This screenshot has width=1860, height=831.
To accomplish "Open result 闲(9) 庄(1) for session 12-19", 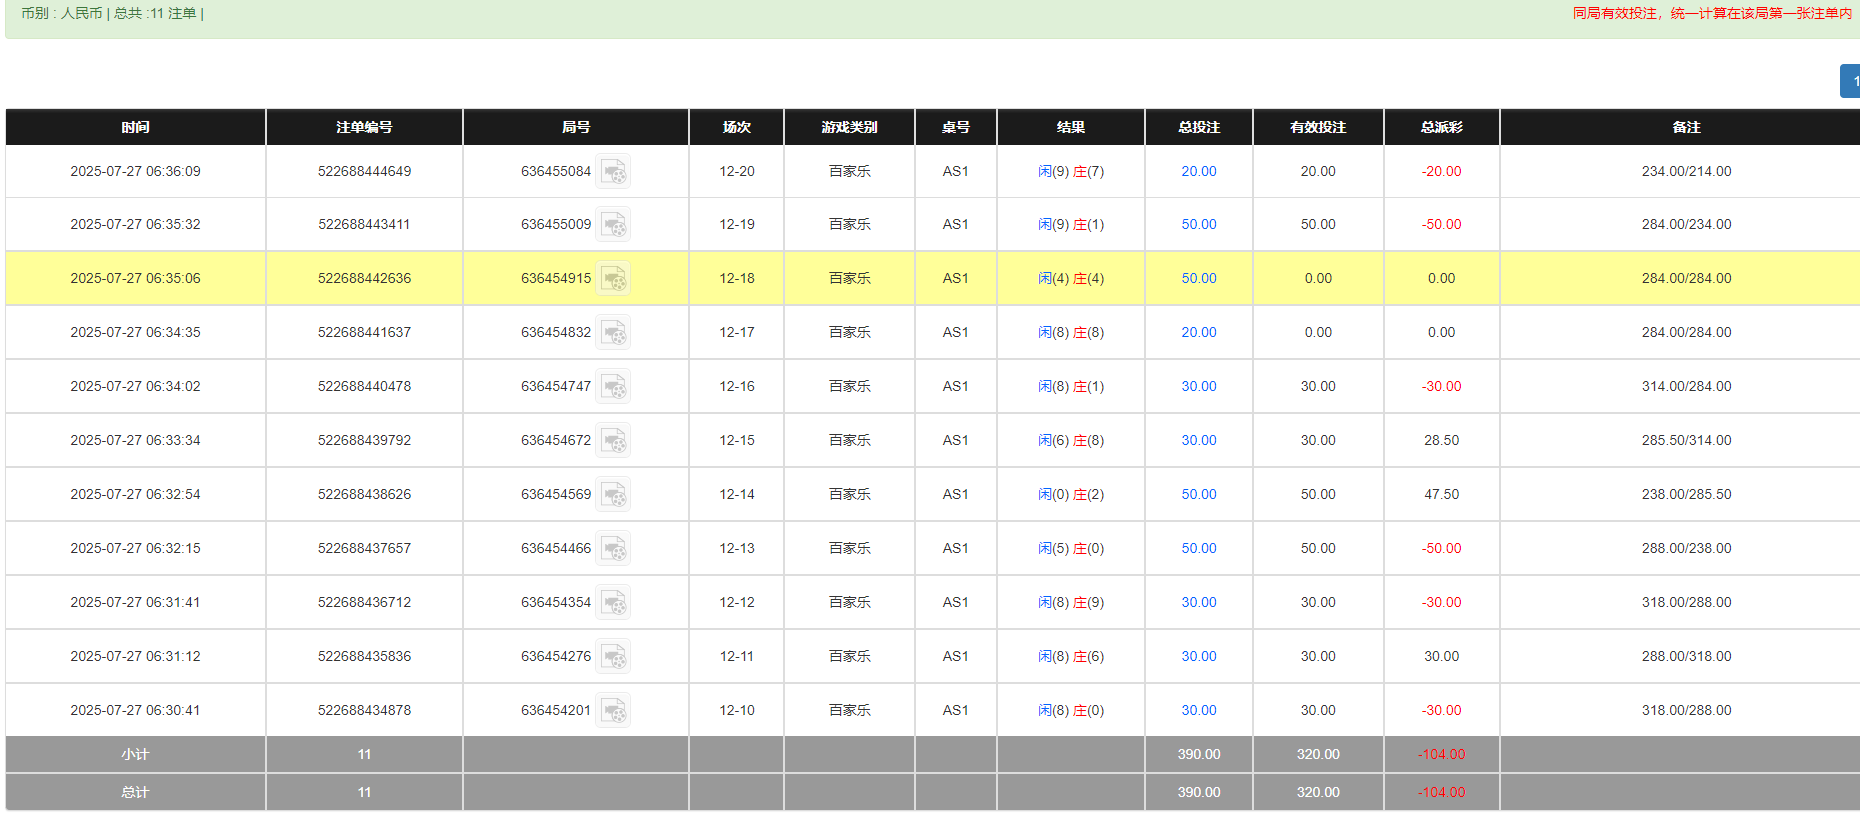I will coord(1070,225).
